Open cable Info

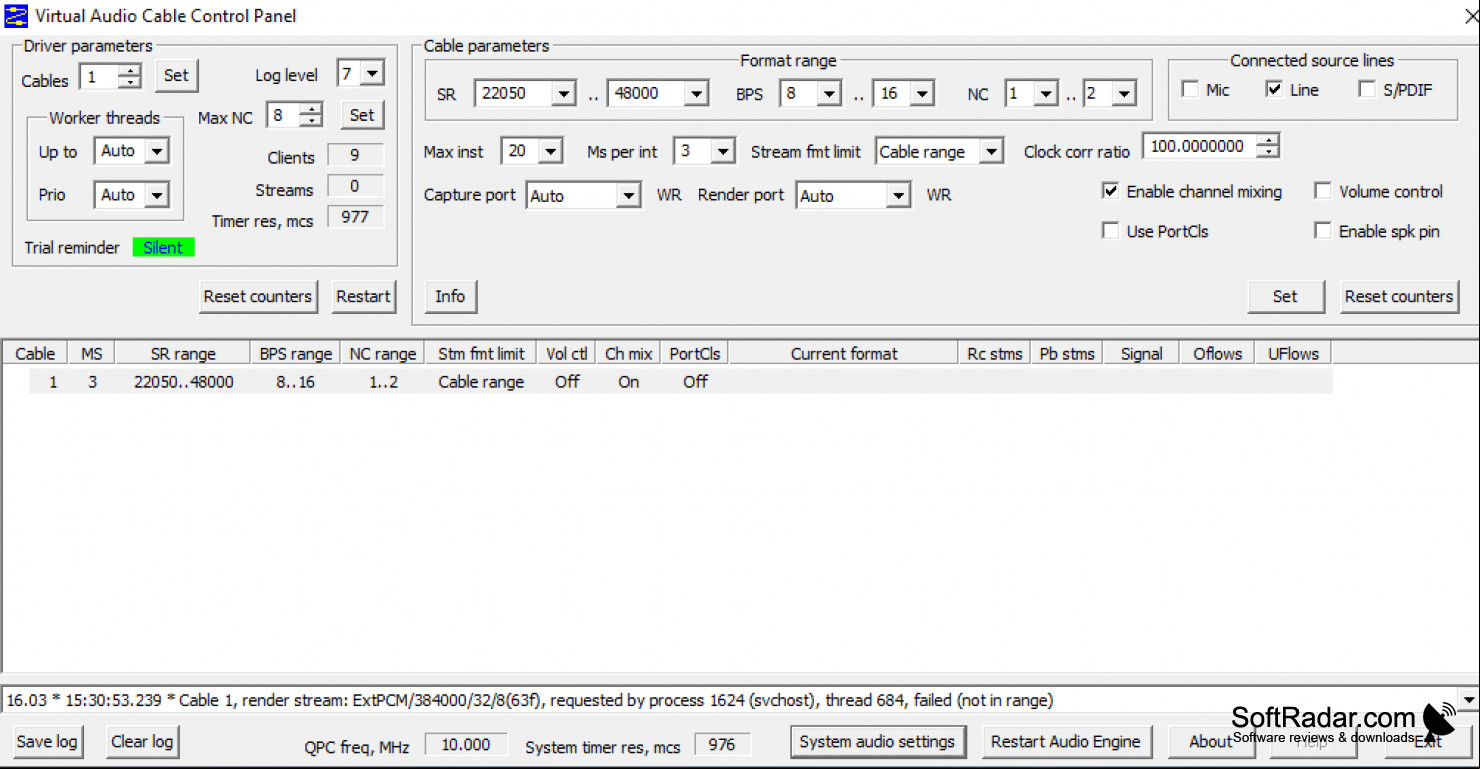(450, 296)
